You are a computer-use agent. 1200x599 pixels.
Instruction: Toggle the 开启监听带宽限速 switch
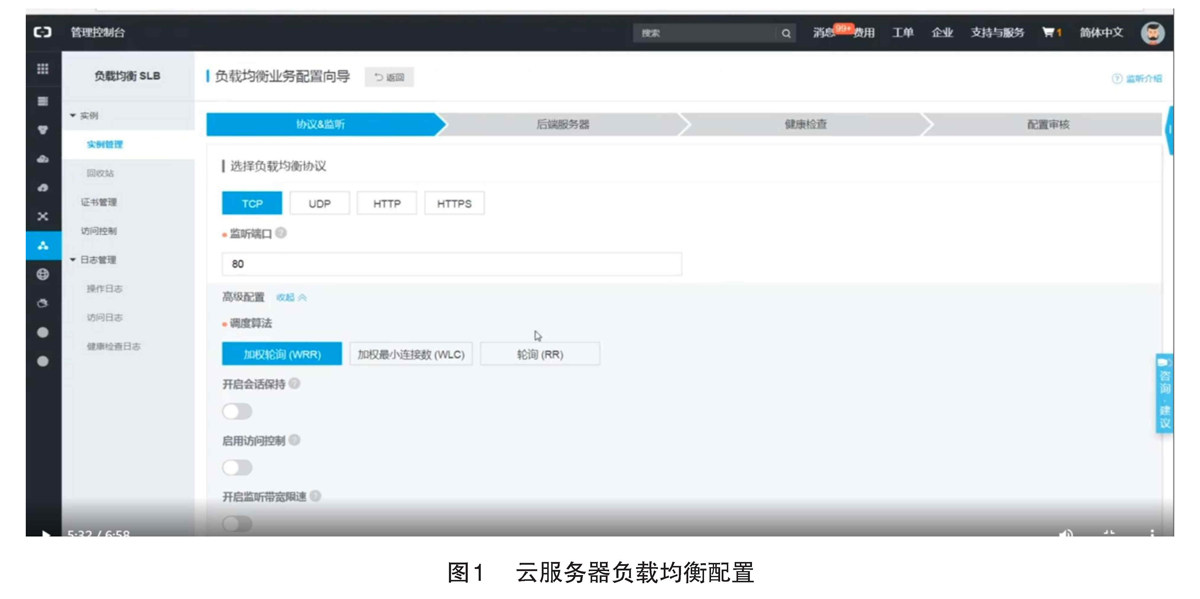[237, 523]
